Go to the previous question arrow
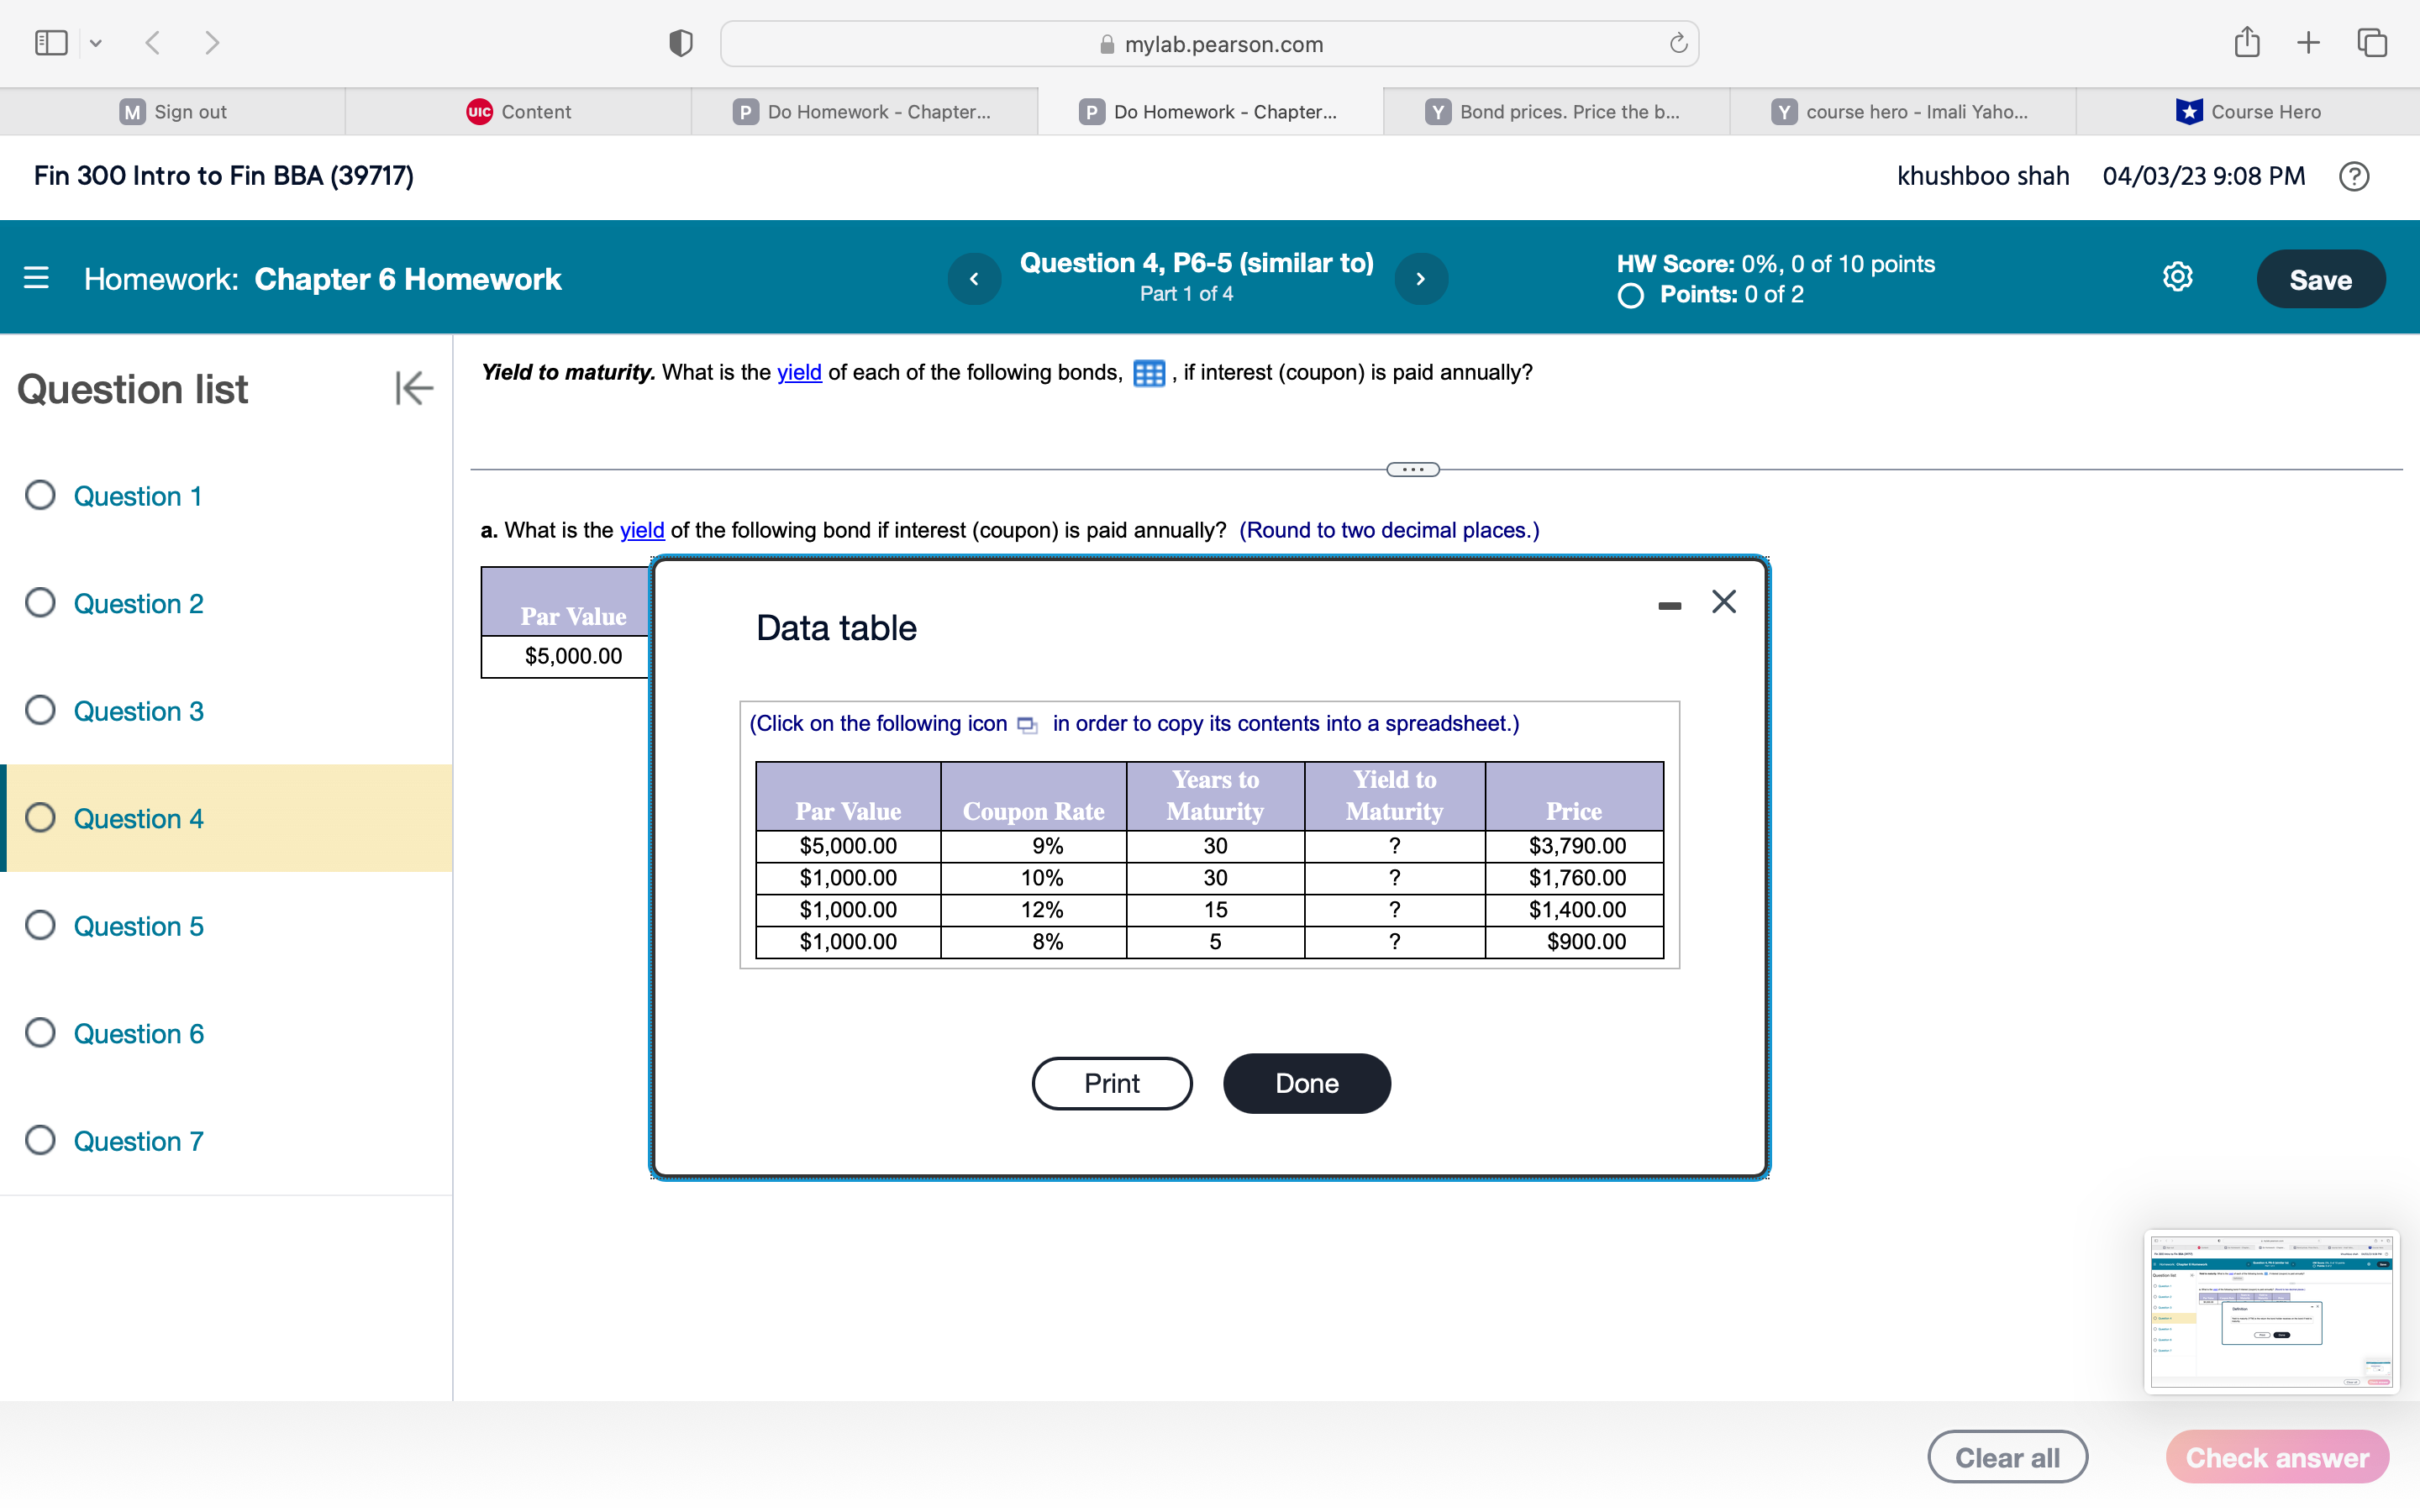This screenshot has height=1512, width=2420. (974, 279)
